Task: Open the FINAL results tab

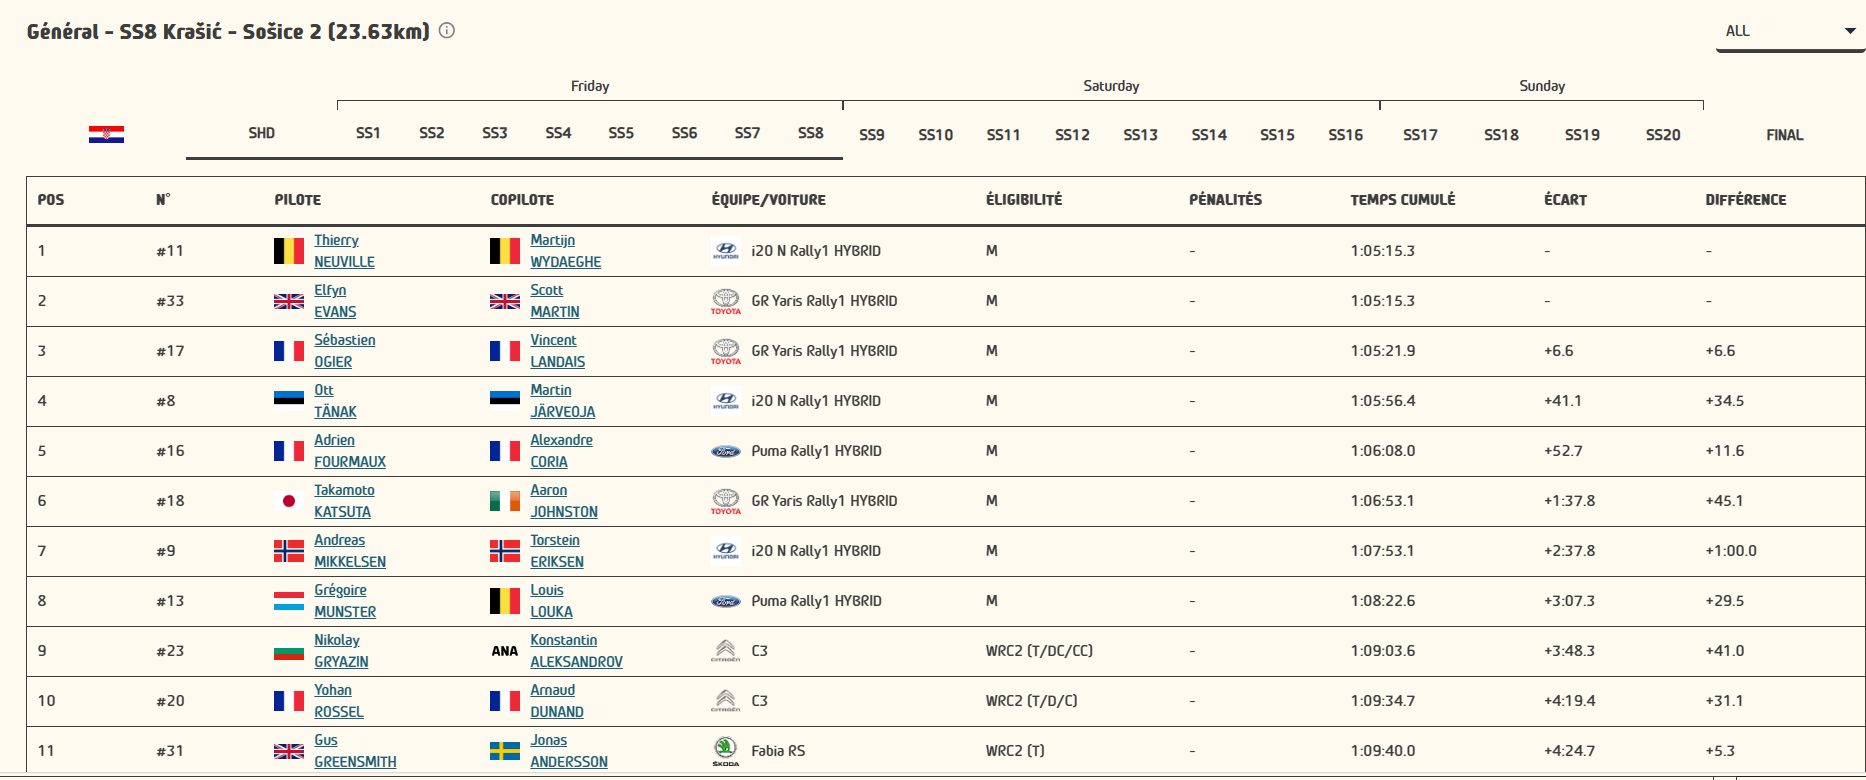Action: pyautogui.click(x=1784, y=135)
